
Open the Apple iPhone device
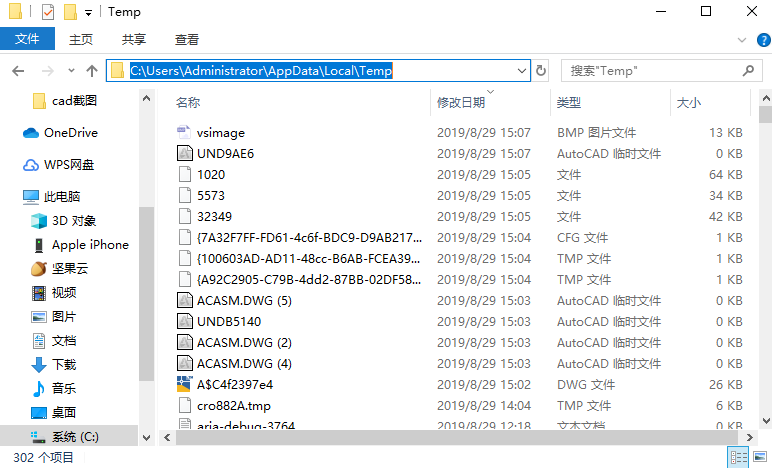pos(90,244)
